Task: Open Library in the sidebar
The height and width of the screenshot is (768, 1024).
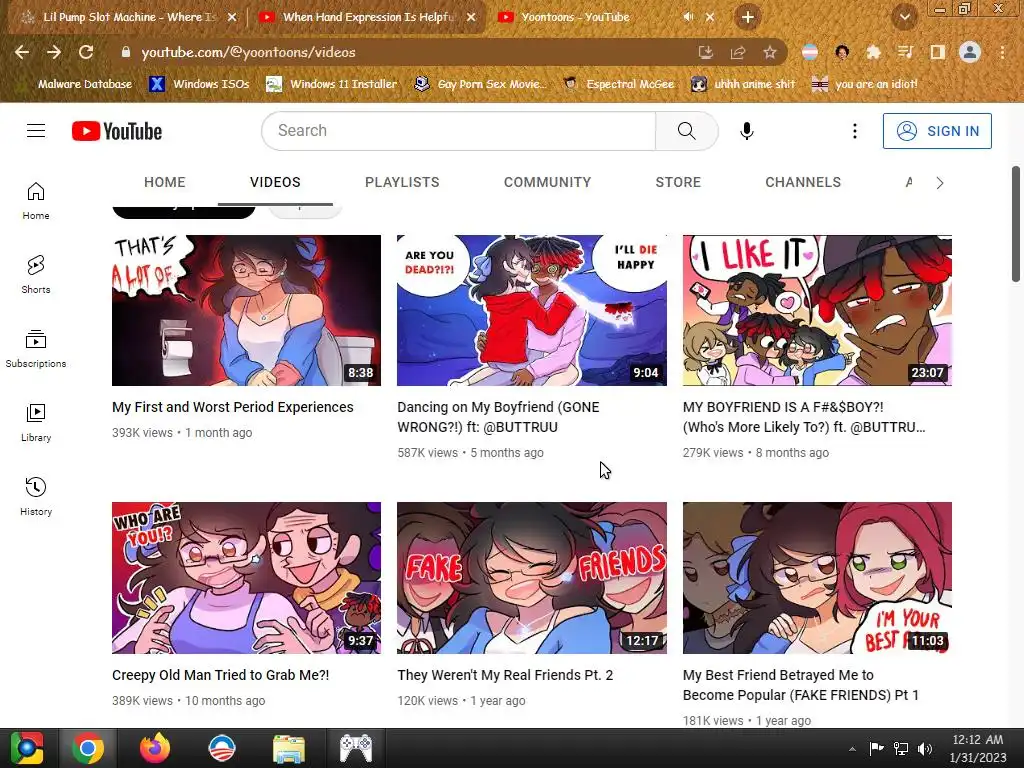Action: point(36,423)
